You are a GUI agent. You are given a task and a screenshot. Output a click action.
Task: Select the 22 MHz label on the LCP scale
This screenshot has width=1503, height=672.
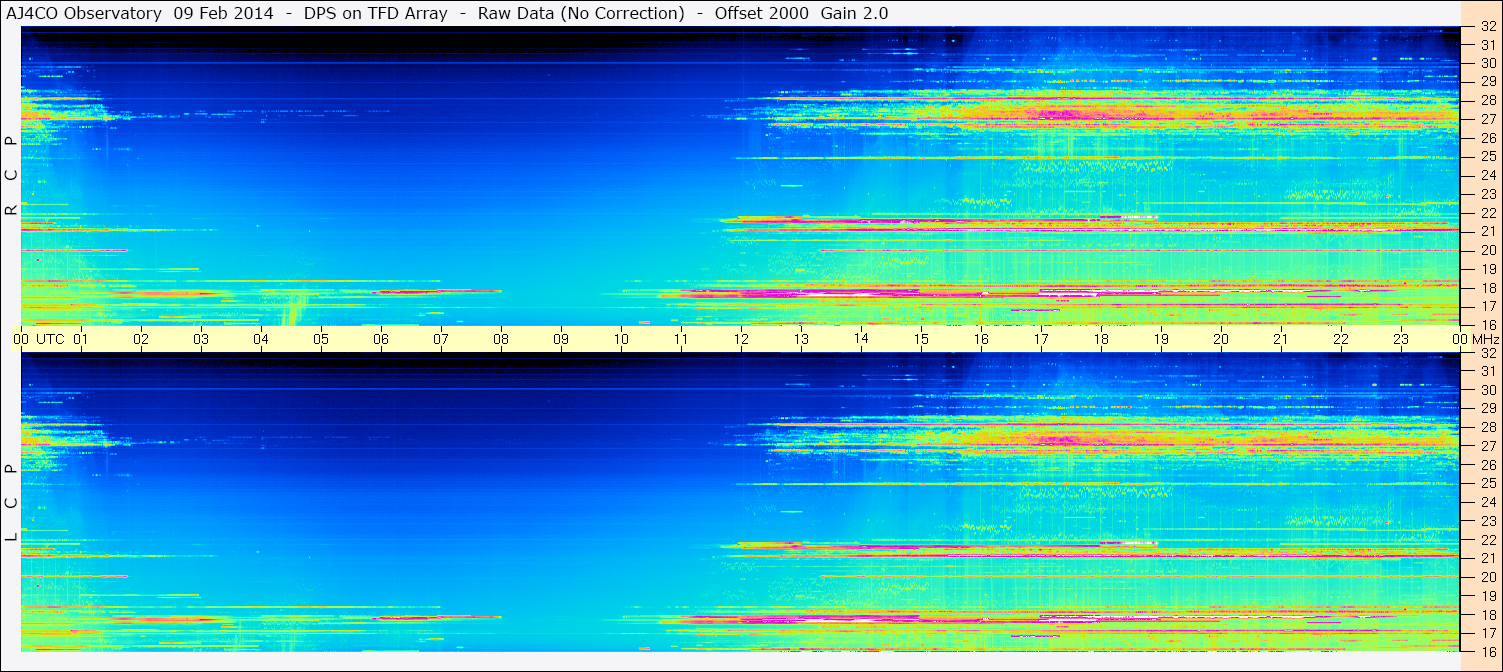[1487, 540]
